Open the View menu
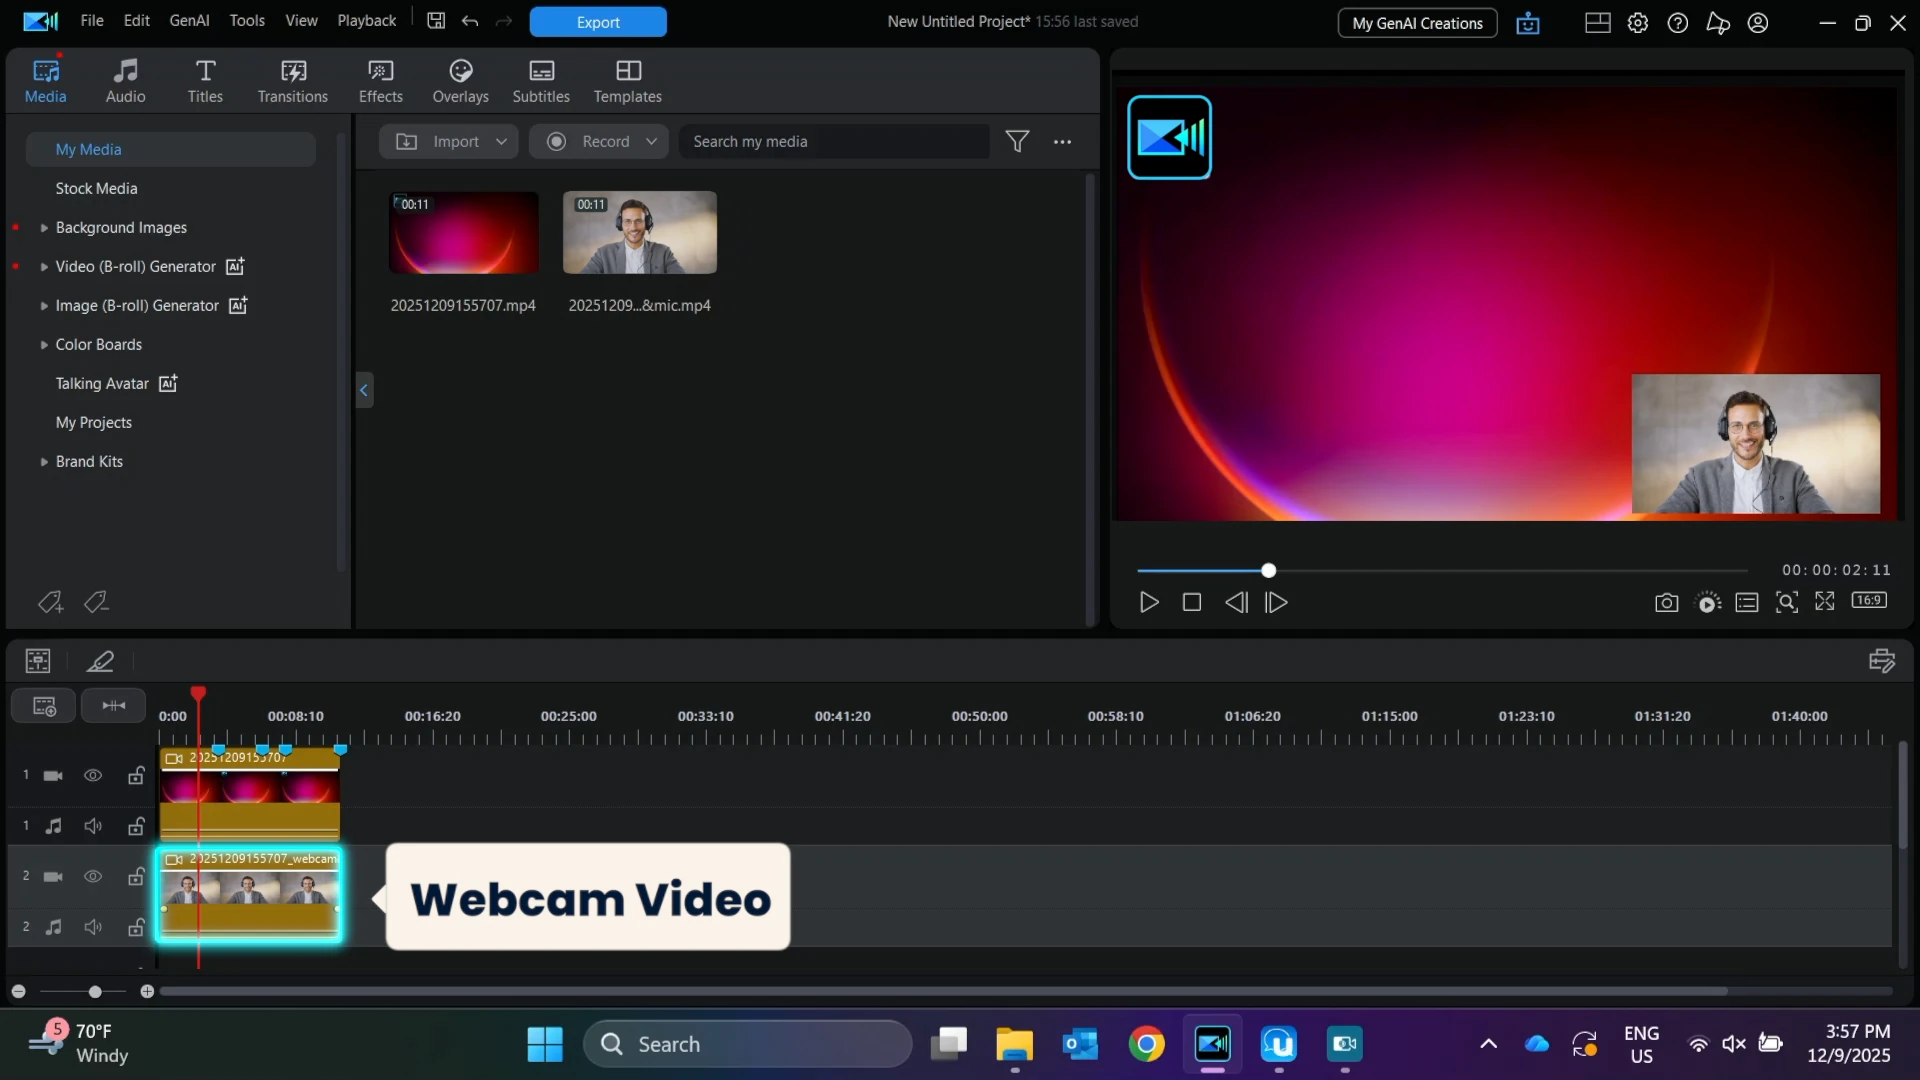Image resolution: width=1920 pixels, height=1080 pixels. coord(301,21)
